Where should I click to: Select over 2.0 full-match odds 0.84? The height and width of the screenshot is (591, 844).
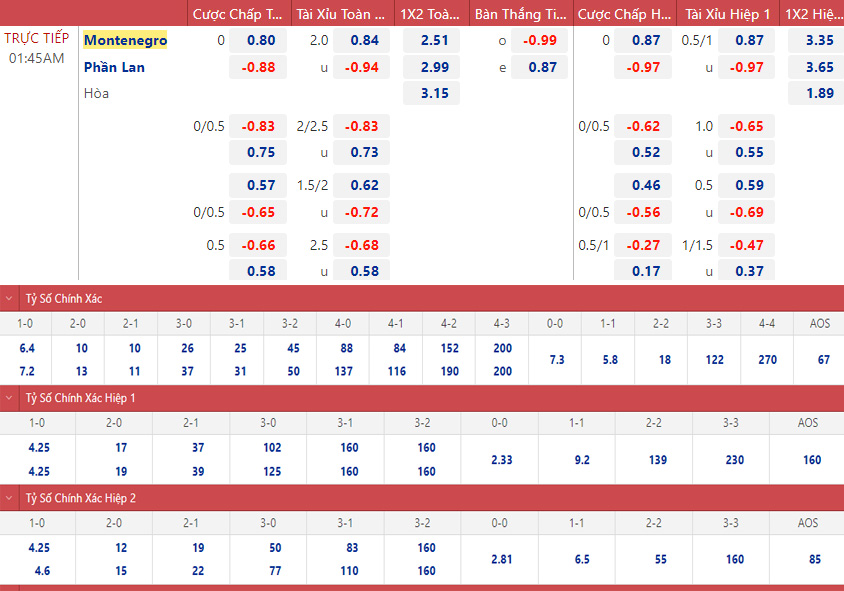[364, 41]
